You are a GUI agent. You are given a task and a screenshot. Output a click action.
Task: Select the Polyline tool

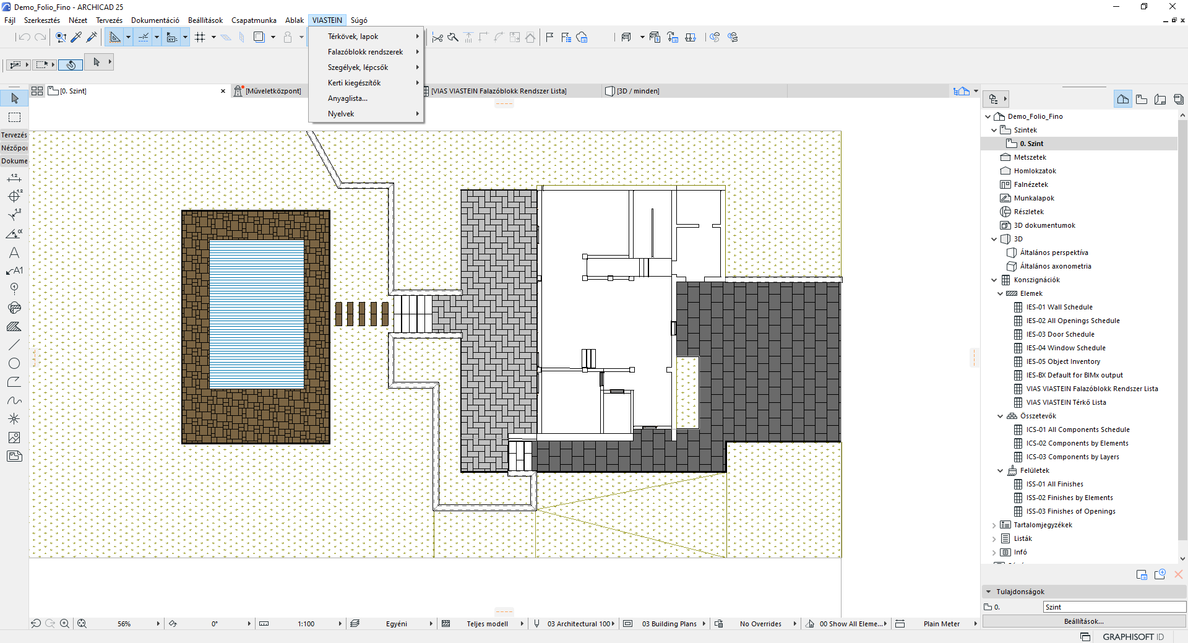pyautogui.click(x=14, y=382)
